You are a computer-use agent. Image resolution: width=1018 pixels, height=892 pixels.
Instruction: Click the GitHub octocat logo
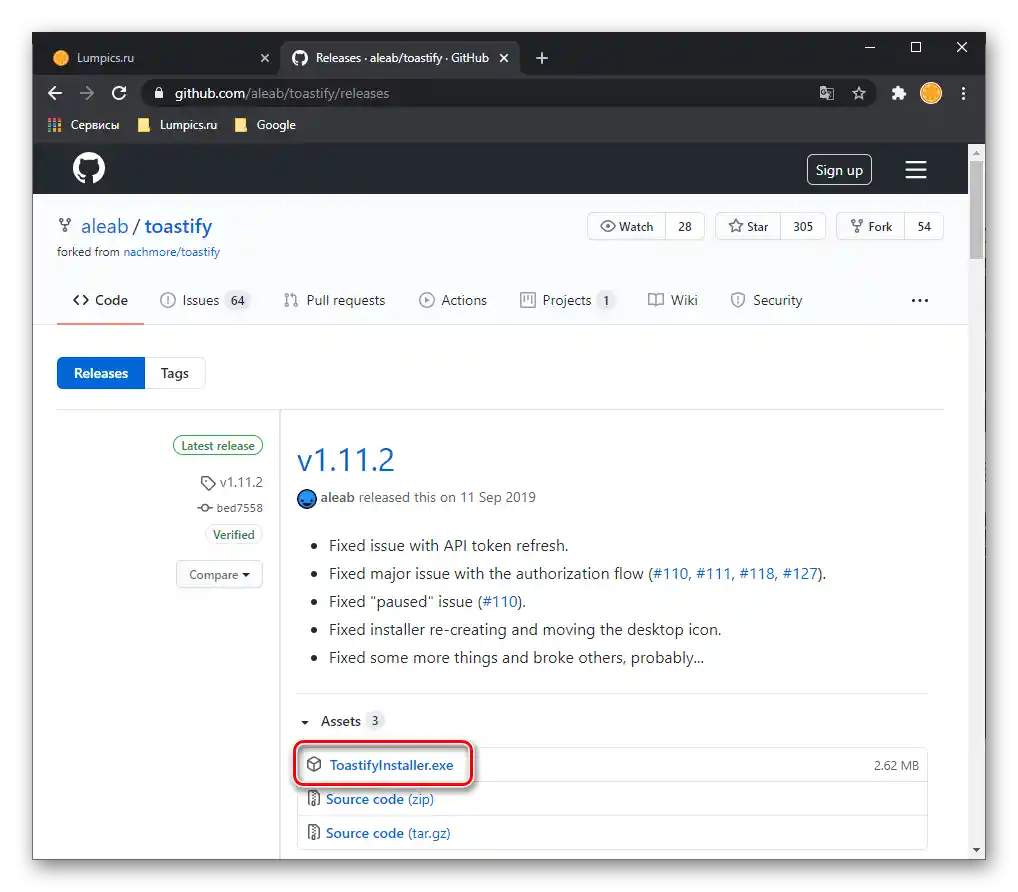point(89,169)
